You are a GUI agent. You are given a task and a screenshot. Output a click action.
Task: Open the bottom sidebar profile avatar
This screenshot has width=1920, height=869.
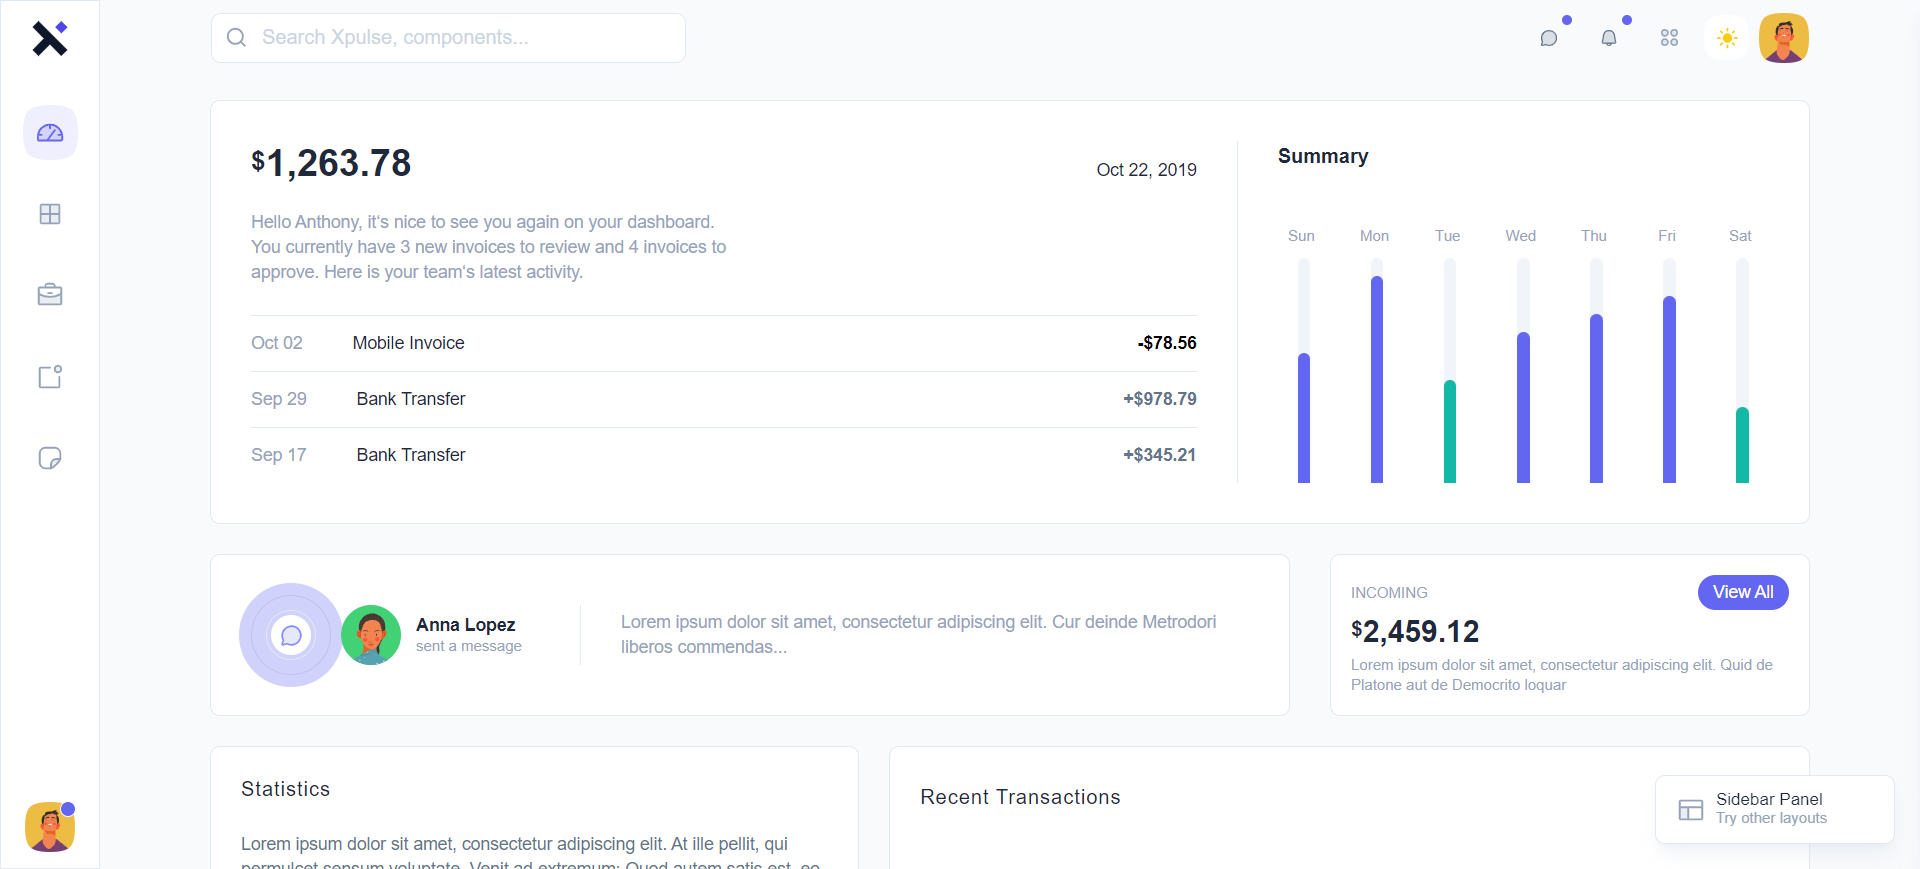click(50, 827)
